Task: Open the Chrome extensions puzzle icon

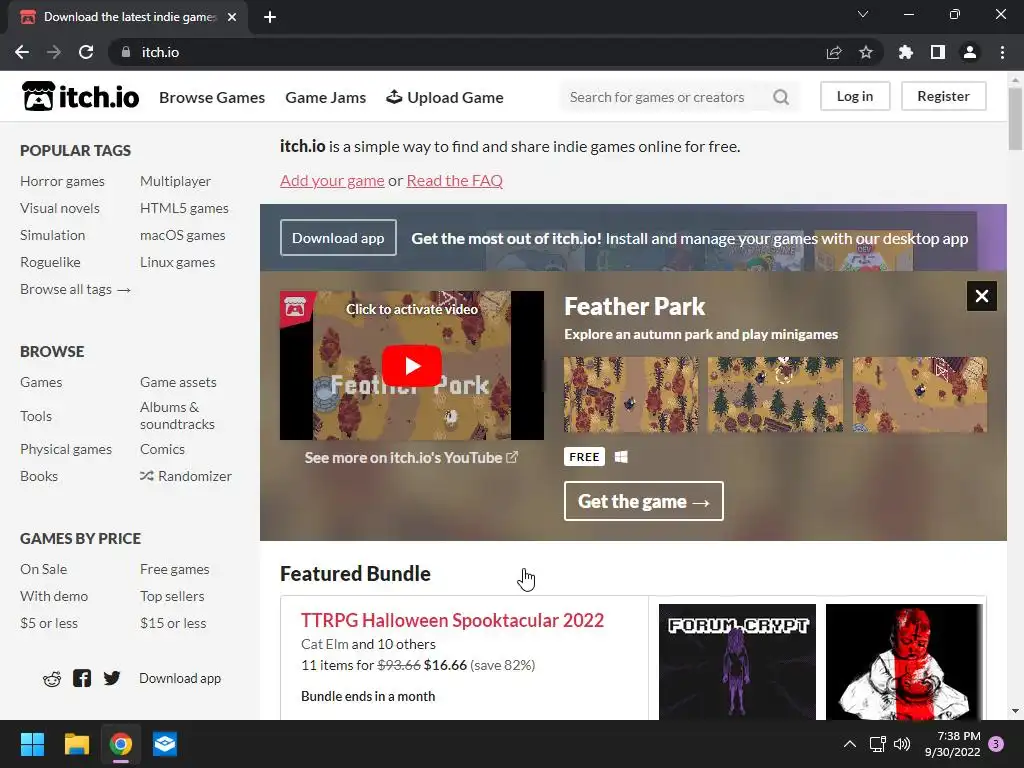Action: coord(905,52)
